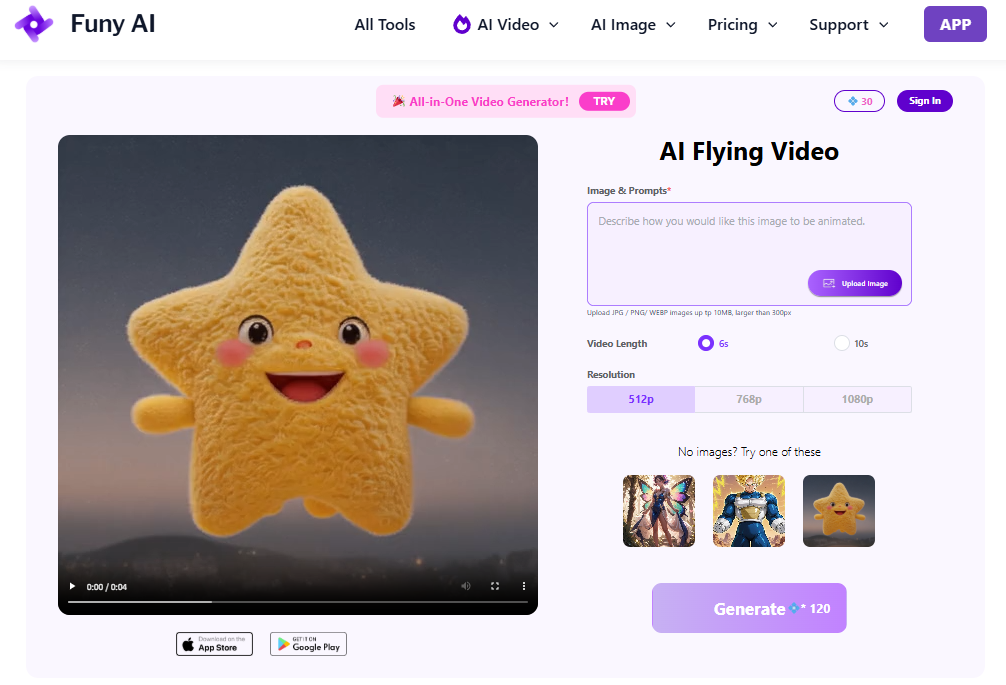Image resolution: width=1006 pixels, height=685 pixels.
Task: Click the Sign In button
Action: (925, 101)
